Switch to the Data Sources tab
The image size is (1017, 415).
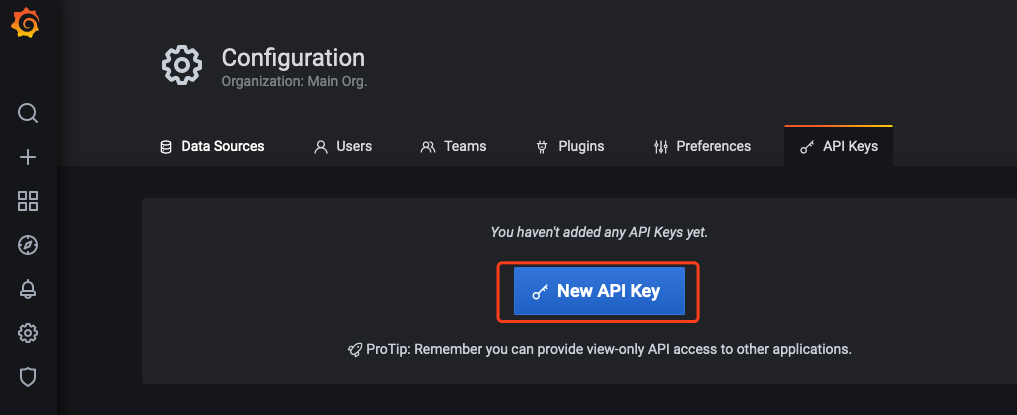coord(212,146)
